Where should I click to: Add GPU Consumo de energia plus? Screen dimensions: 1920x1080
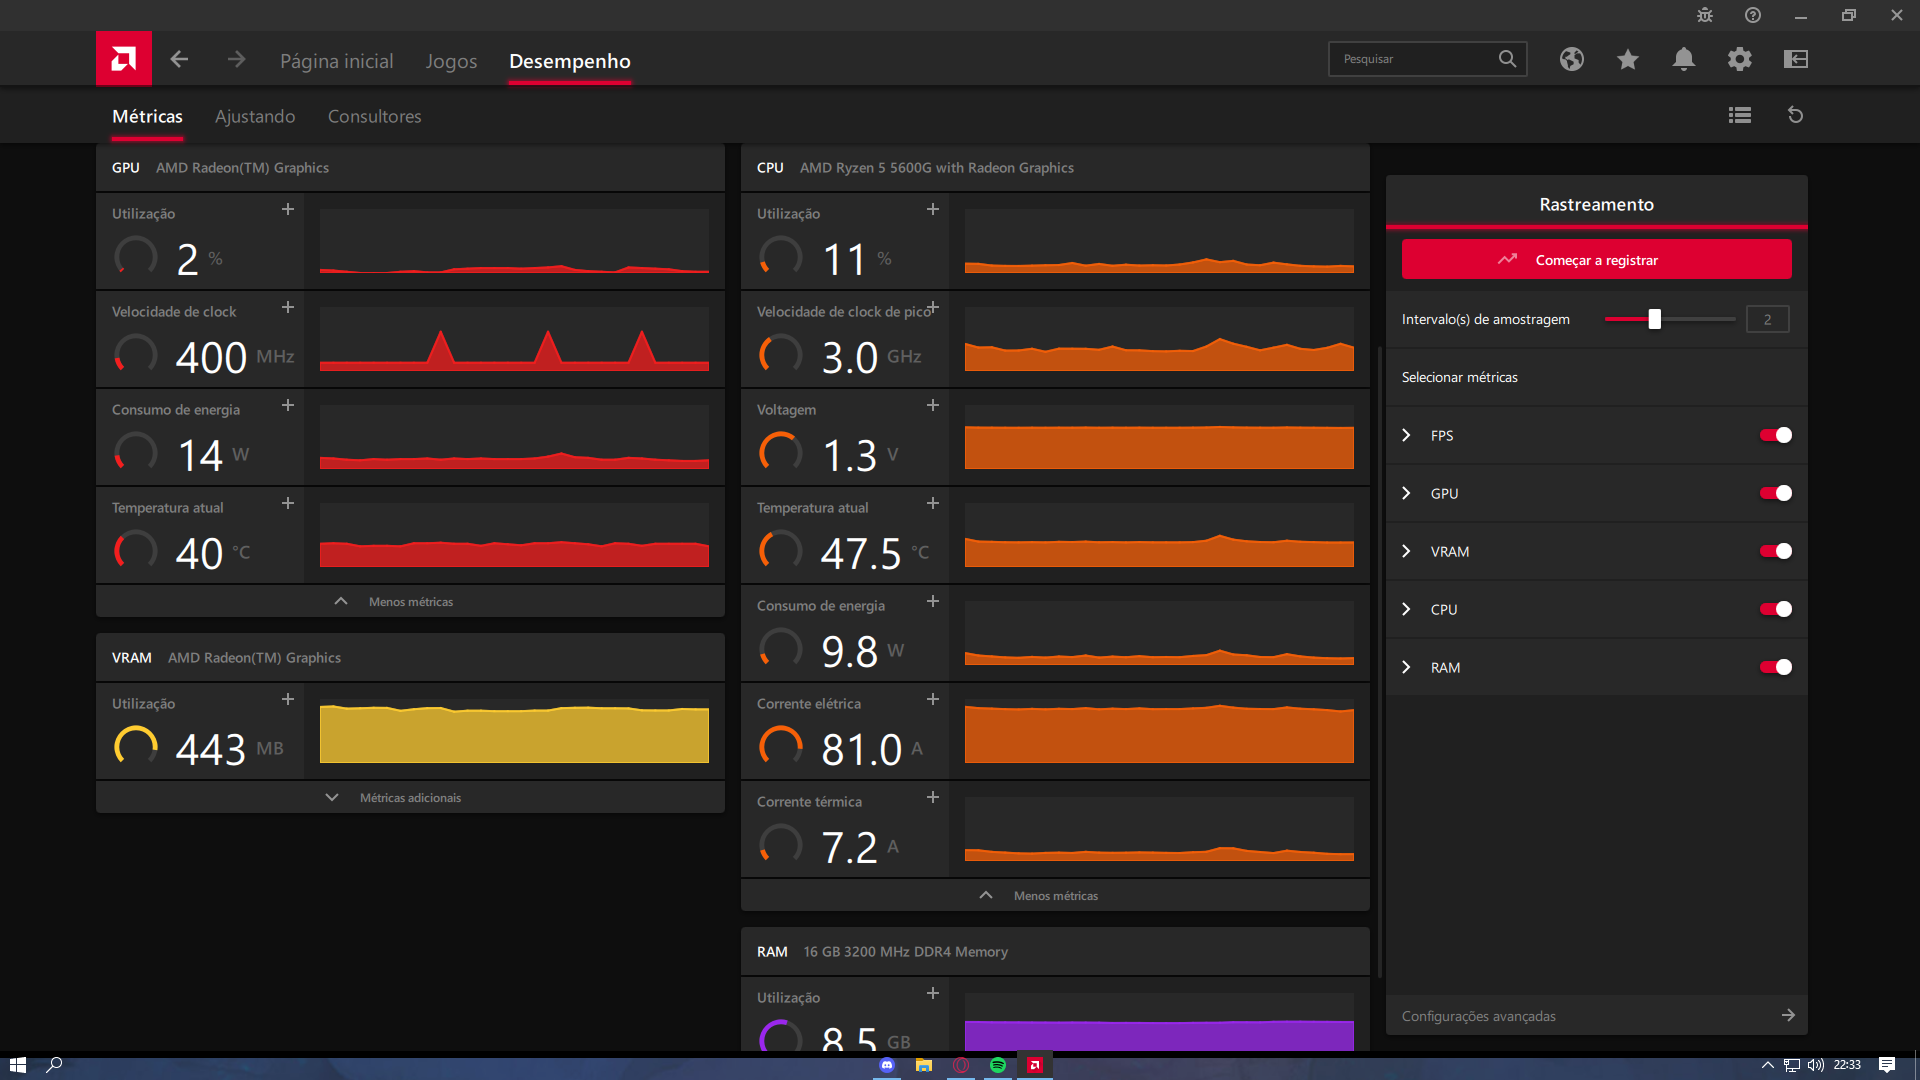[x=288, y=405]
